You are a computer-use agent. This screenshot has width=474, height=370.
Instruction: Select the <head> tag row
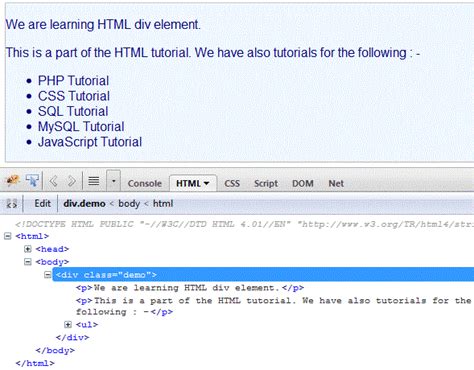point(52,249)
